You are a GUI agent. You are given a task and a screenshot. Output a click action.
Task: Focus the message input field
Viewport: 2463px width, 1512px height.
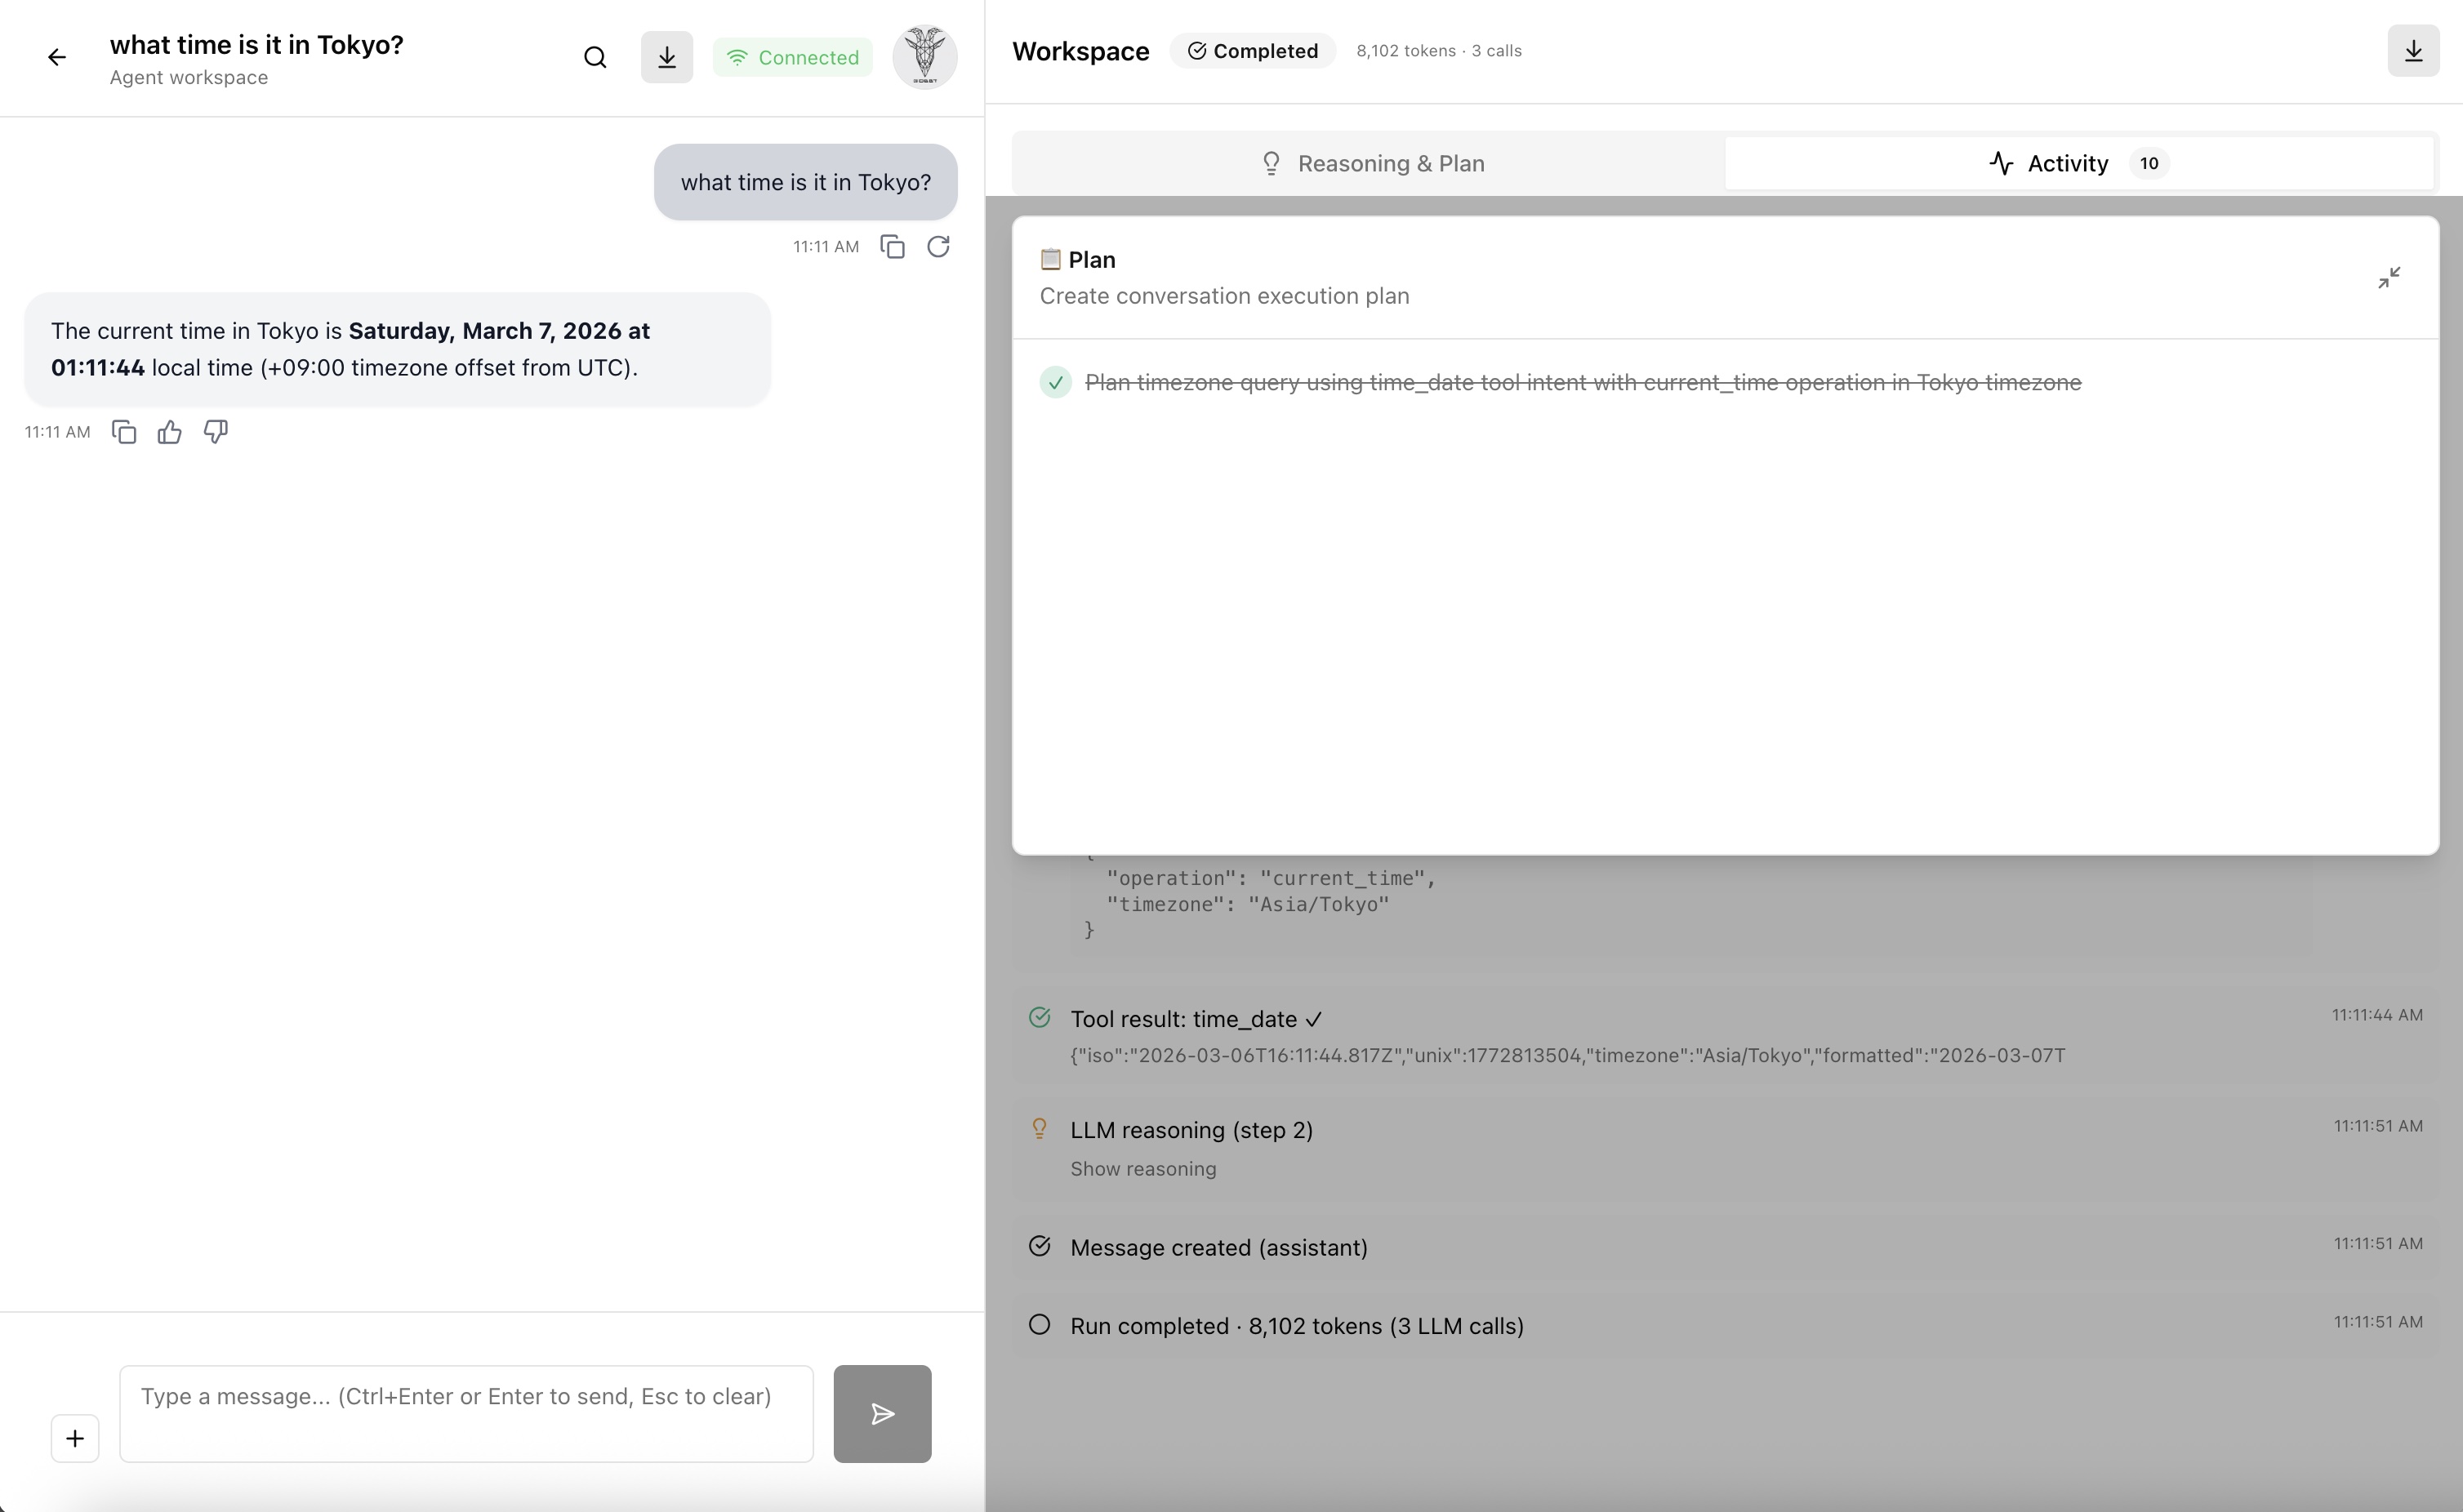click(466, 1413)
